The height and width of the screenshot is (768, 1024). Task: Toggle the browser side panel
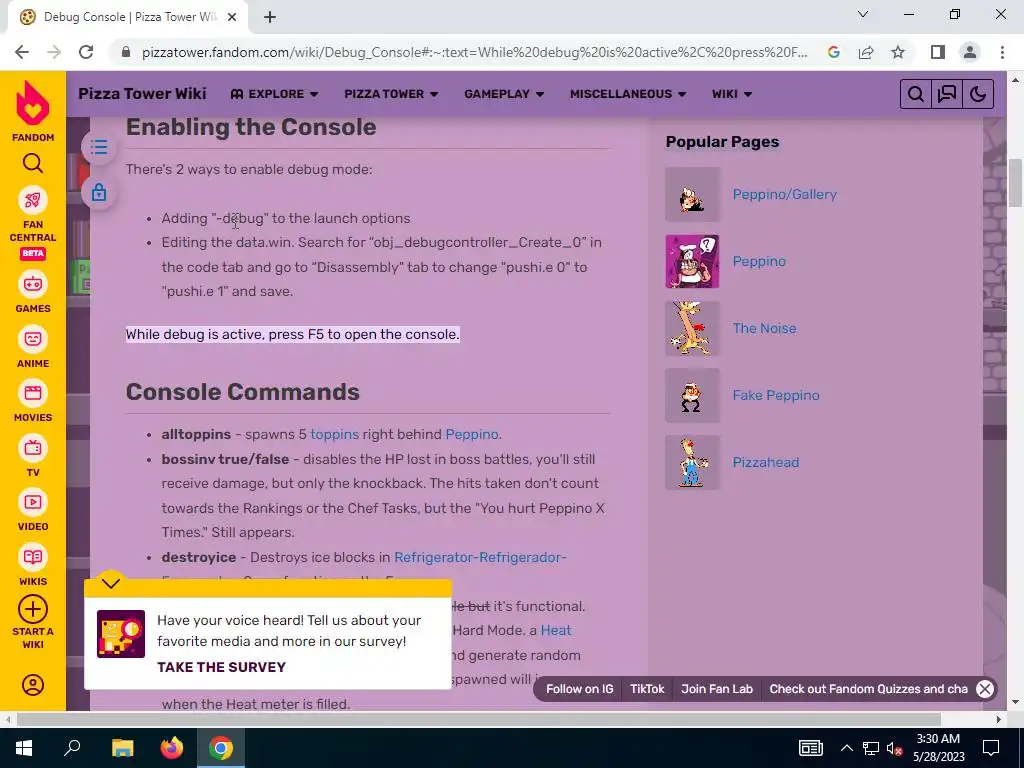938,52
